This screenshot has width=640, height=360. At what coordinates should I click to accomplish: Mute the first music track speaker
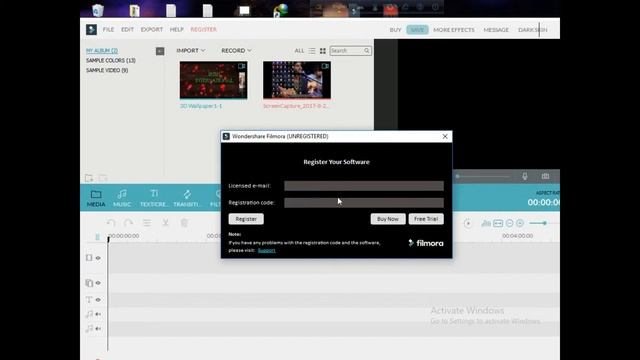click(98, 314)
